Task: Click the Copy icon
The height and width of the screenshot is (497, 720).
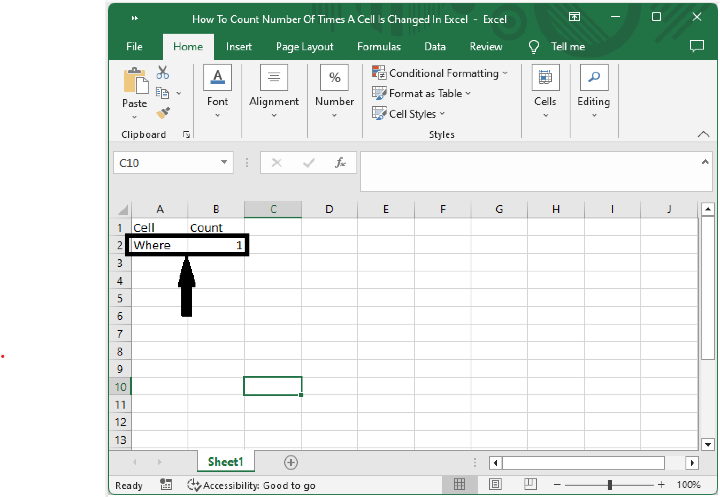Action: pyautogui.click(x=162, y=93)
